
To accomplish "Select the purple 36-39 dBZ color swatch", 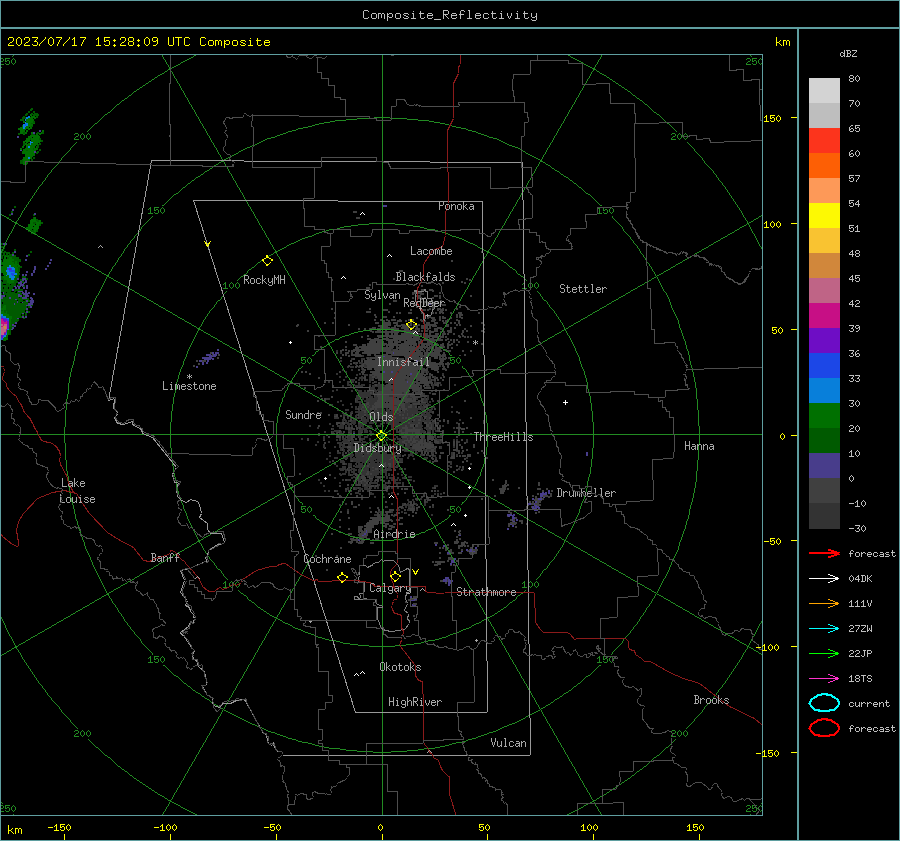I will [824, 340].
